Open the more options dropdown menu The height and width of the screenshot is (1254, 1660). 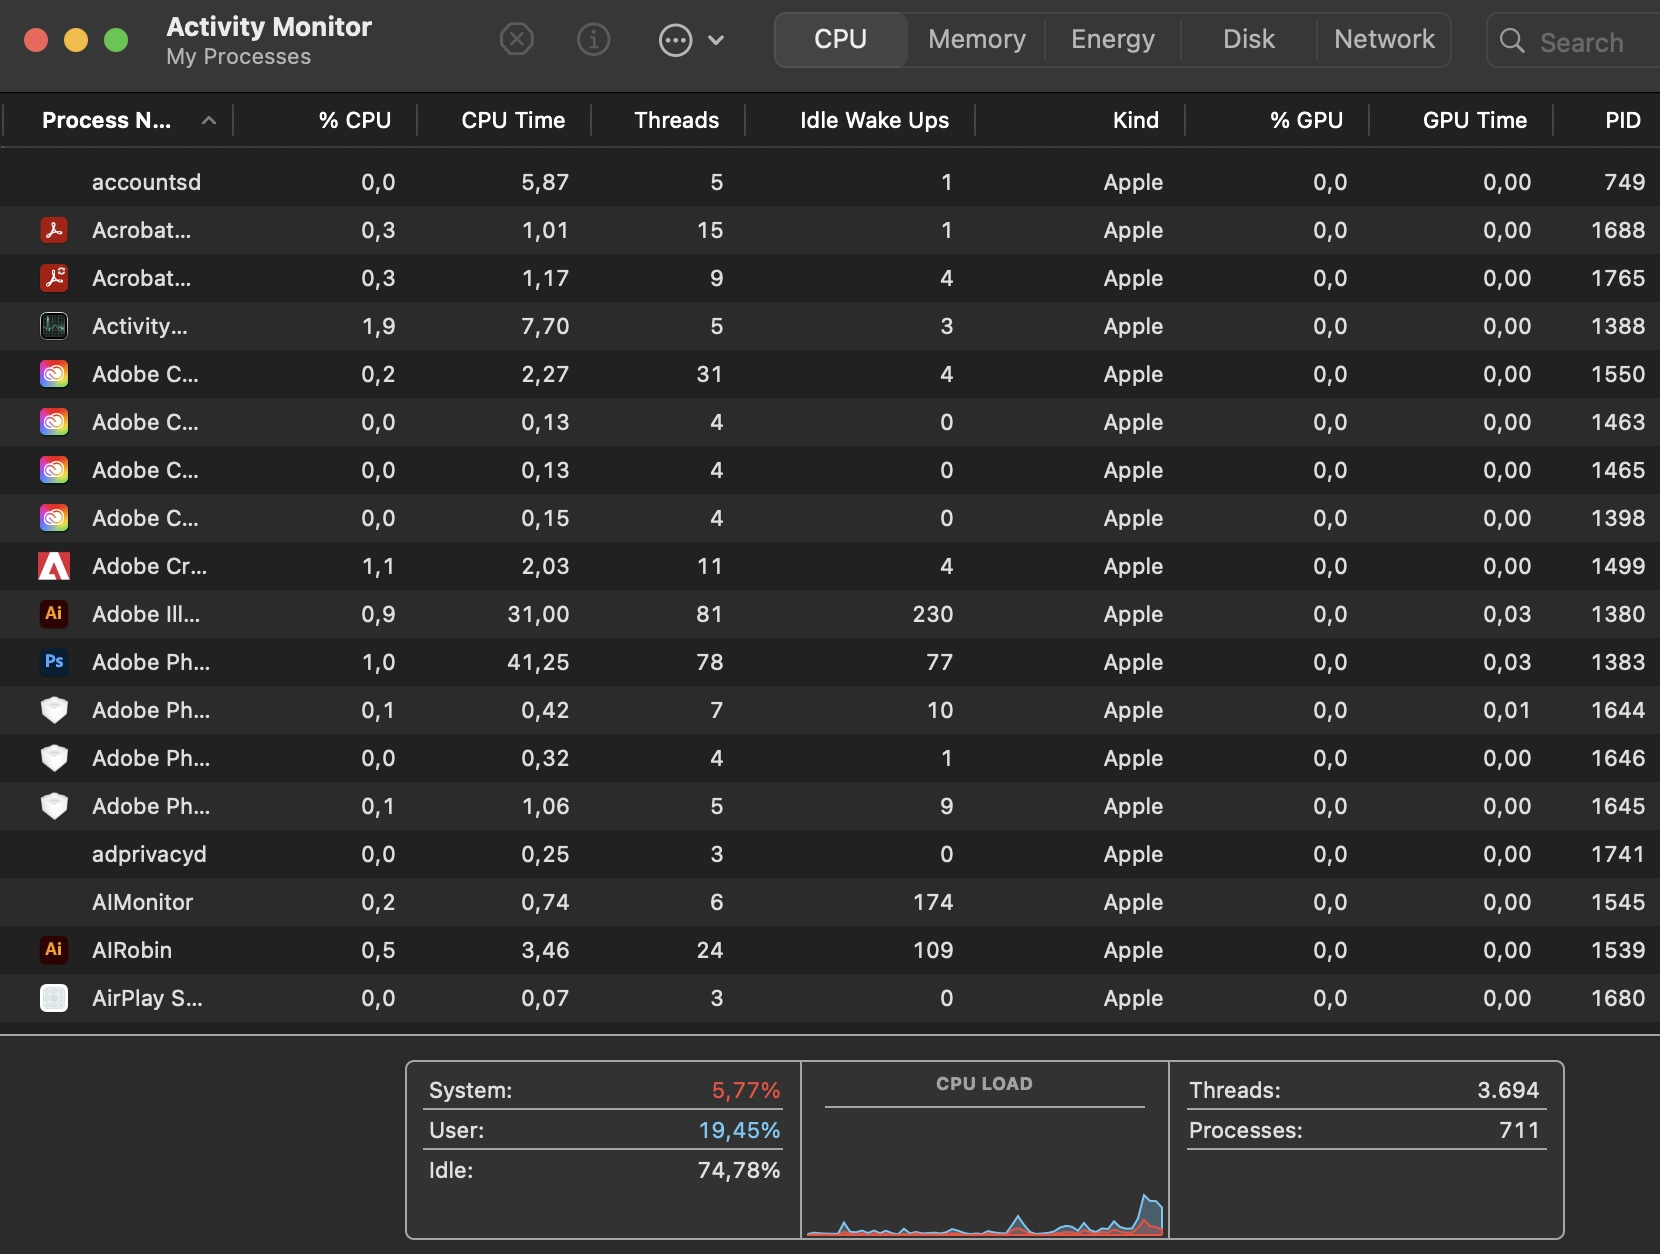(691, 40)
